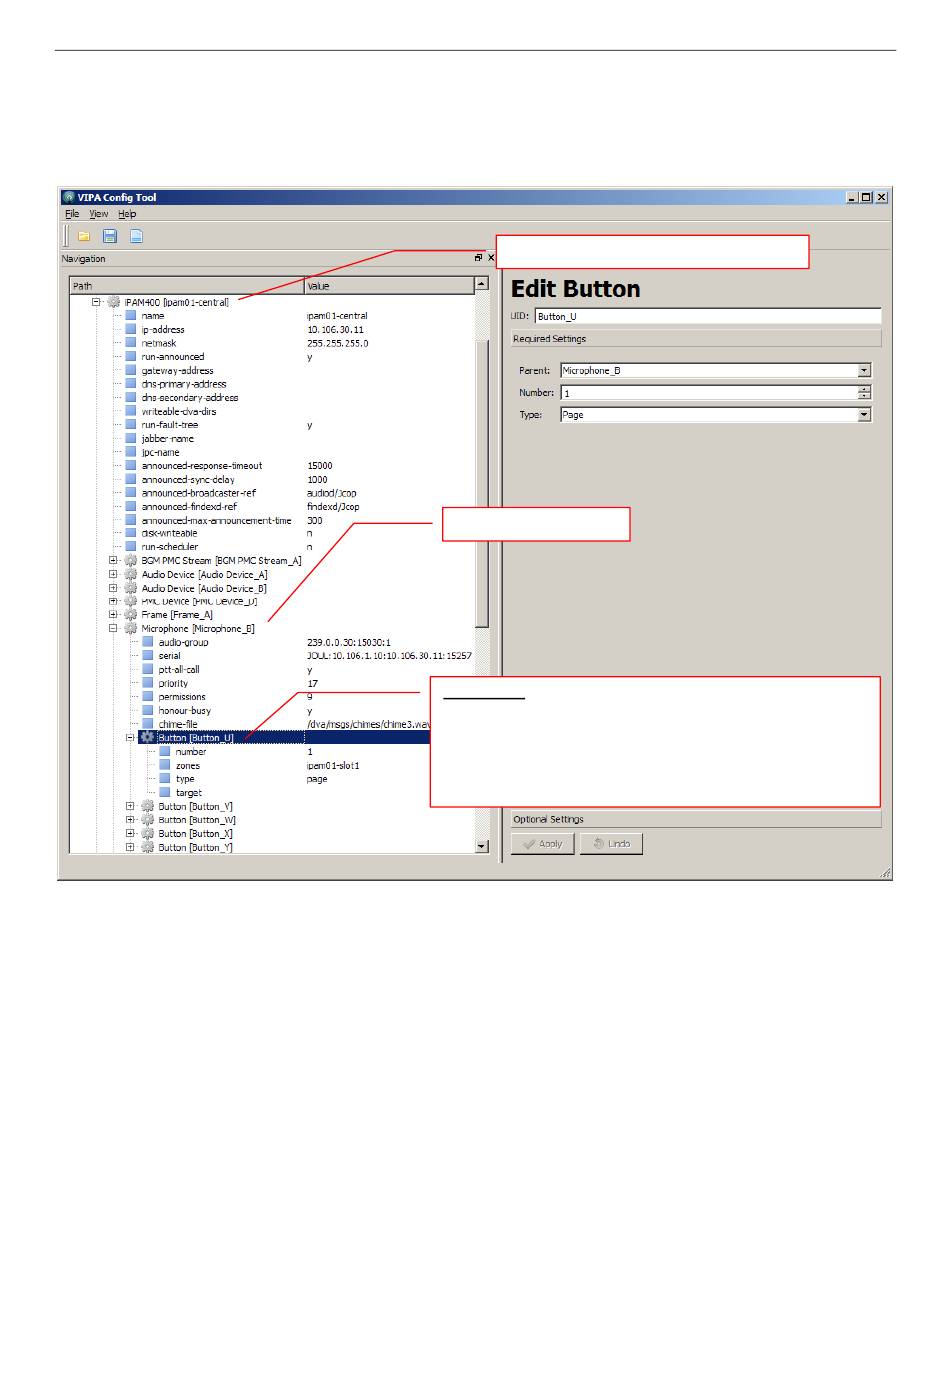
Task: Click the Undo button
Action: tap(611, 844)
